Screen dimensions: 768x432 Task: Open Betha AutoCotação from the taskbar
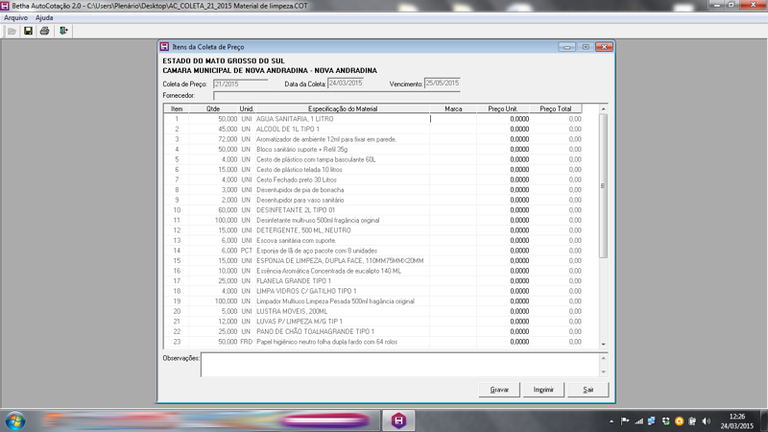(400, 420)
